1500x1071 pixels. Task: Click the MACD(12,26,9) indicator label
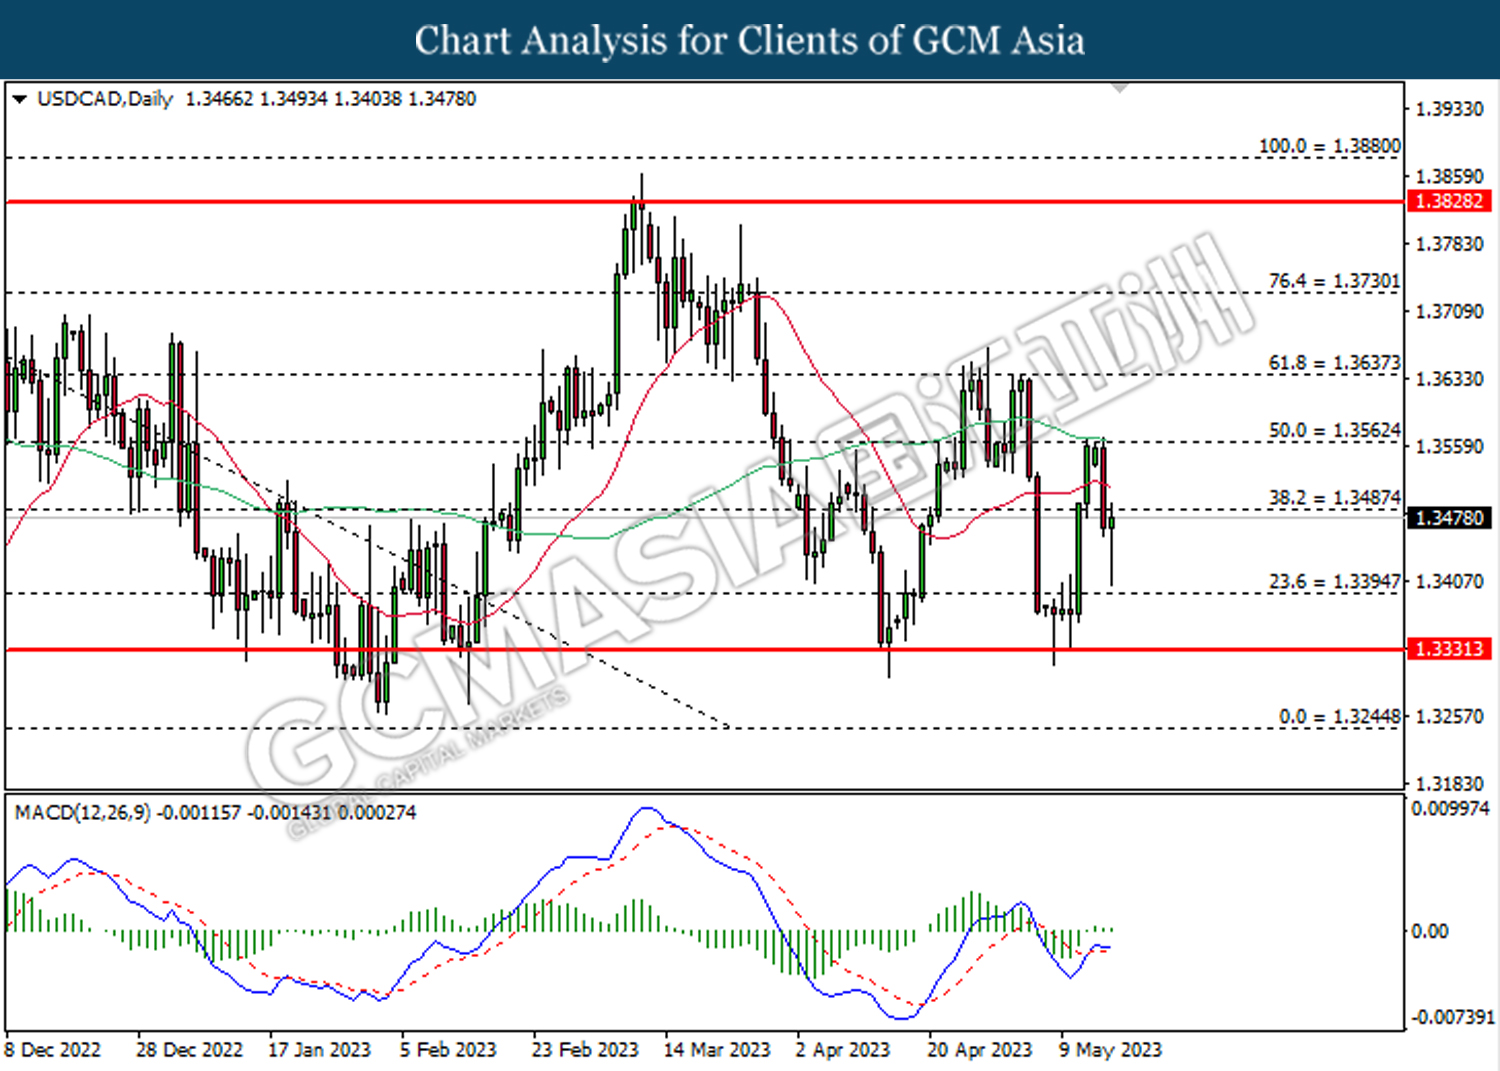point(82,812)
